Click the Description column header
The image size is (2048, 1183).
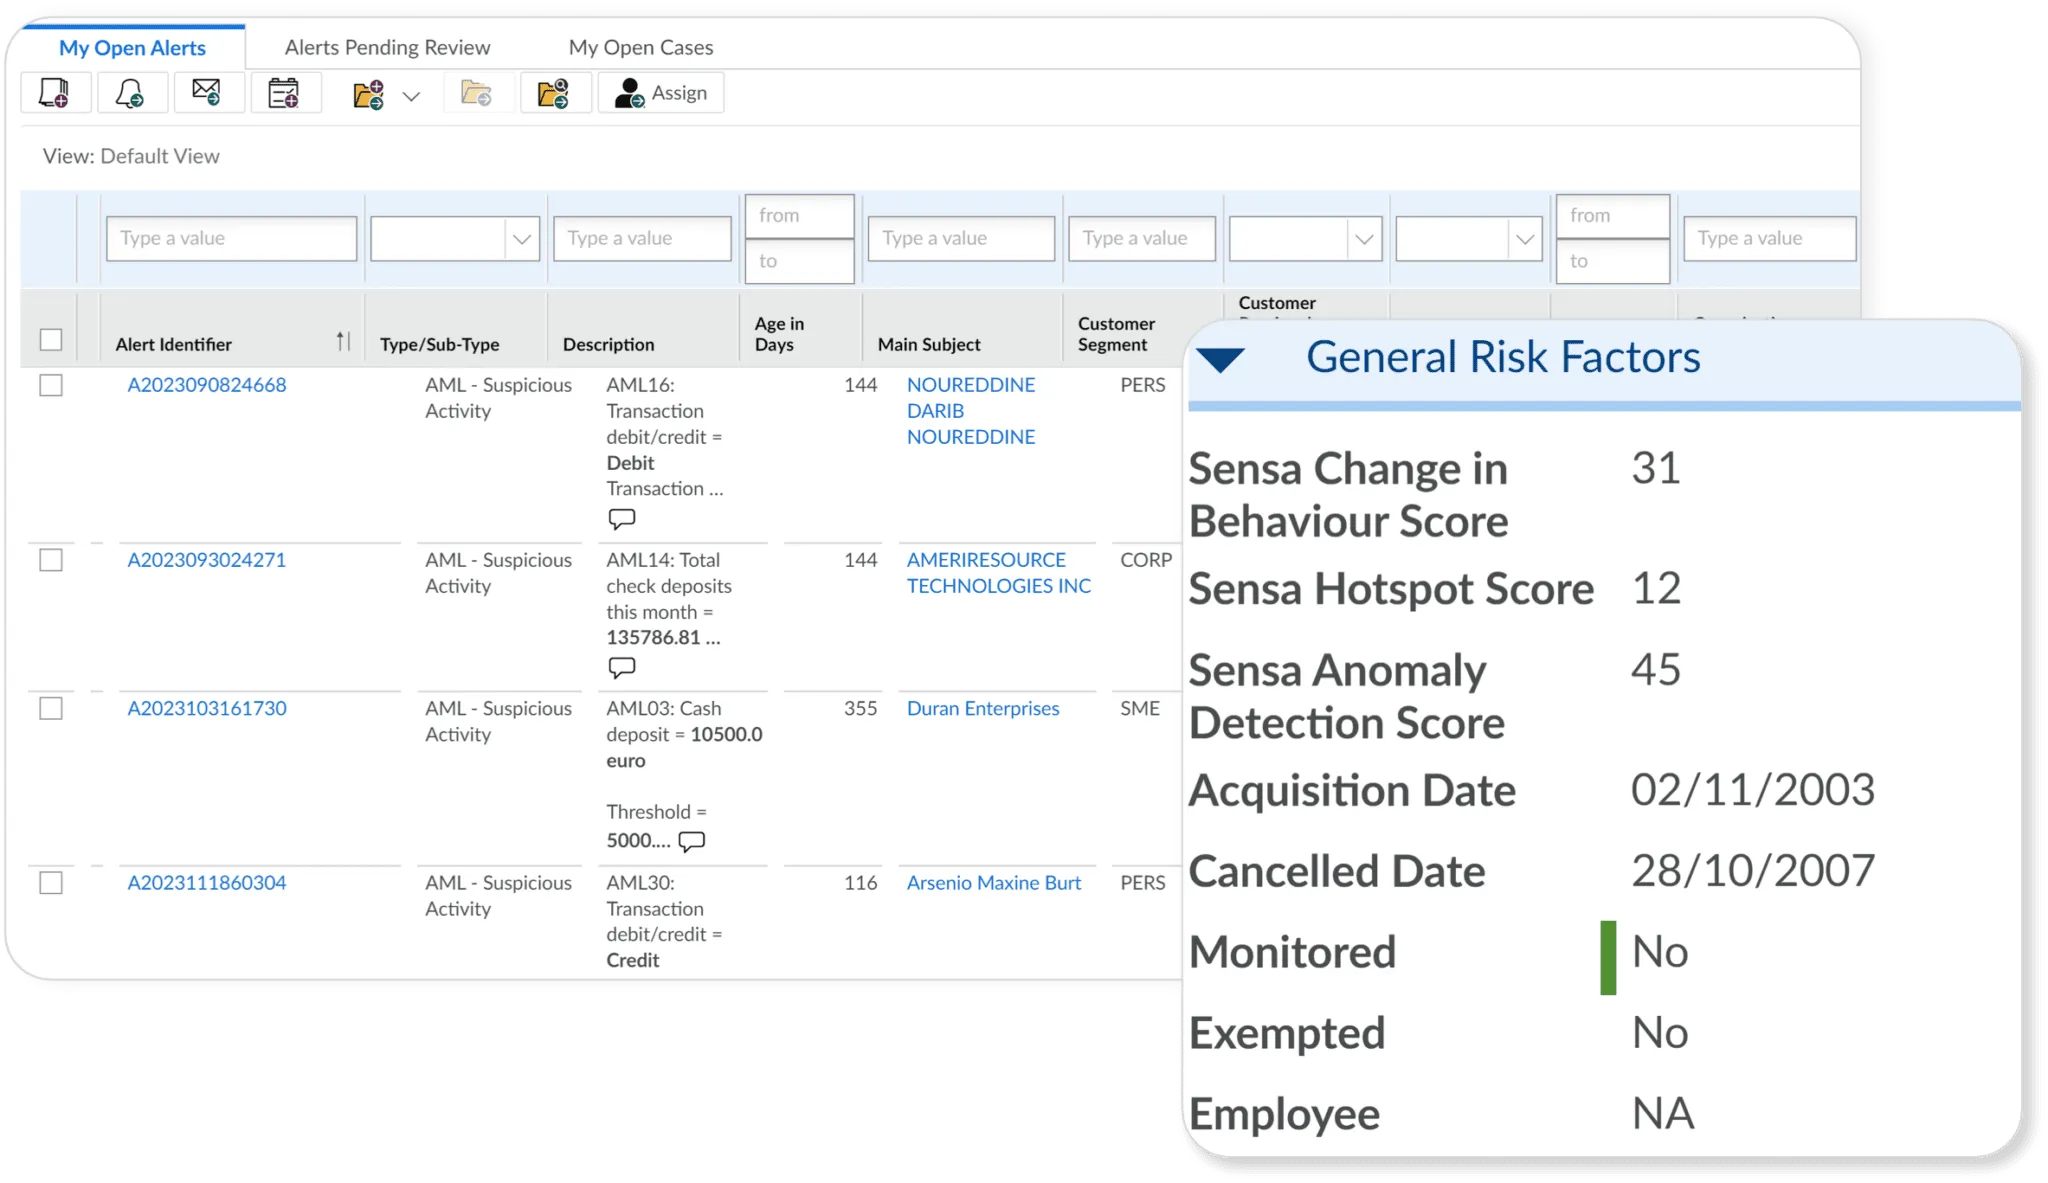(x=608, y=344)
